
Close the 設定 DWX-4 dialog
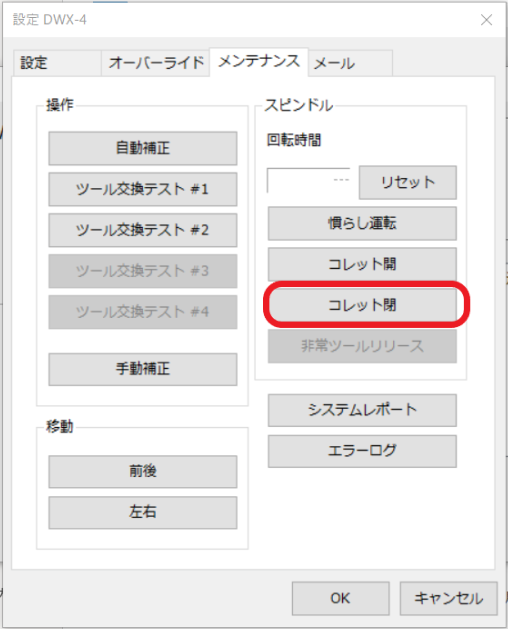tap(486, 20)
